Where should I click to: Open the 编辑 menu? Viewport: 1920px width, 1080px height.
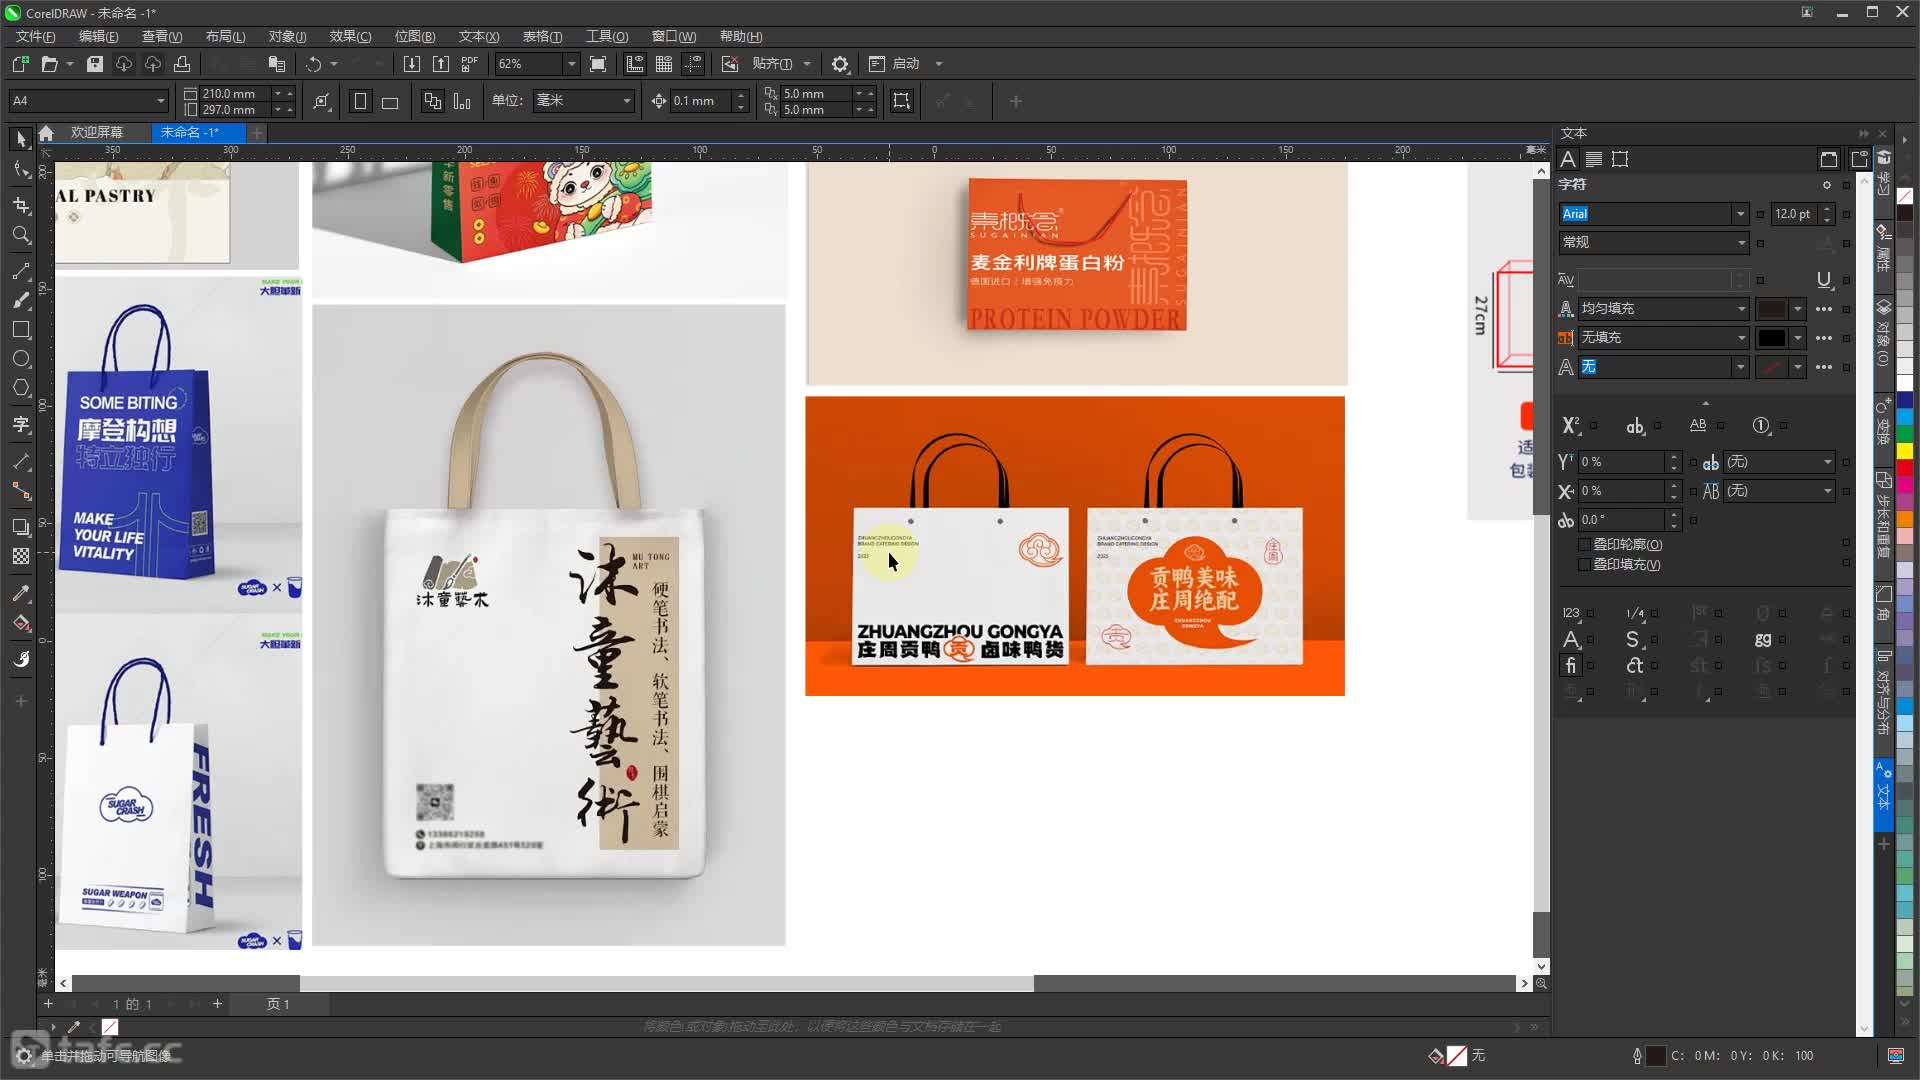[99, 36]
